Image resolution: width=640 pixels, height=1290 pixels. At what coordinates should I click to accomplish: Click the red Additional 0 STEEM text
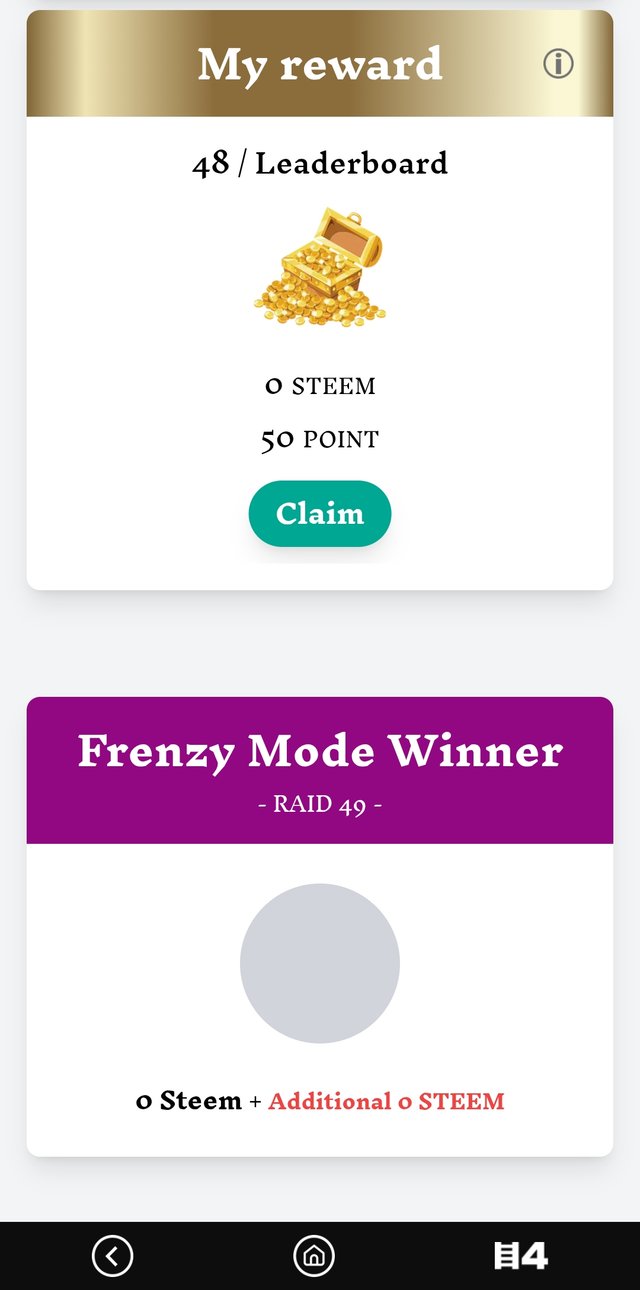click(386, 1102)
